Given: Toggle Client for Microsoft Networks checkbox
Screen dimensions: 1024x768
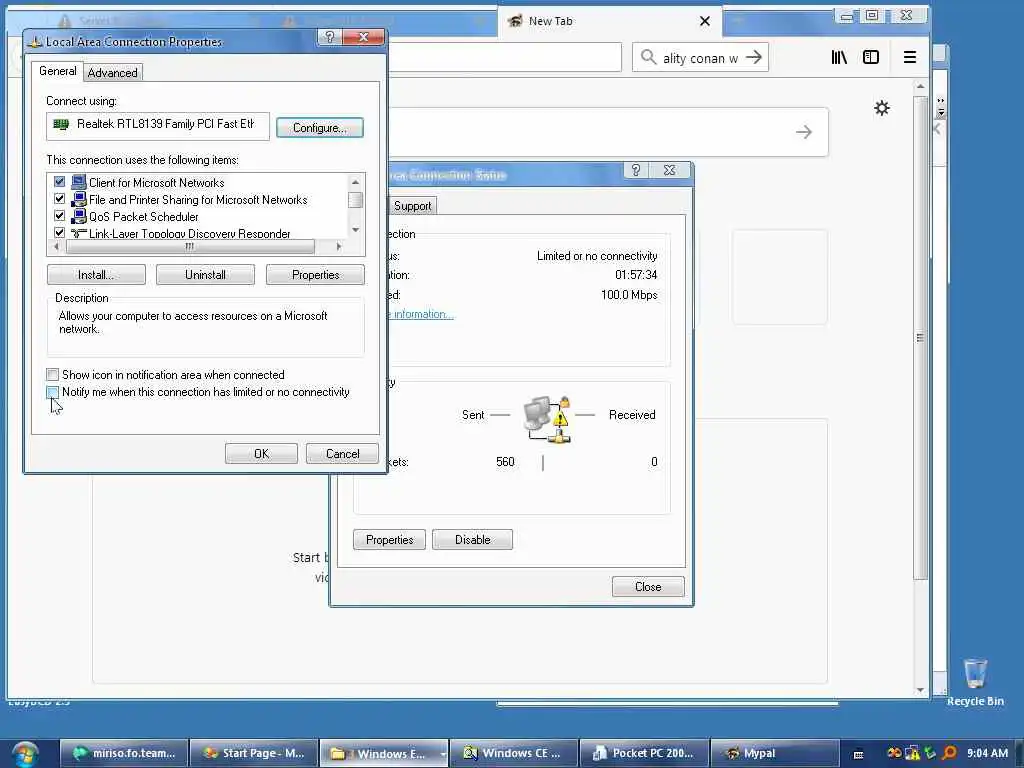Looking at the screenshot, I should [59, 182].
